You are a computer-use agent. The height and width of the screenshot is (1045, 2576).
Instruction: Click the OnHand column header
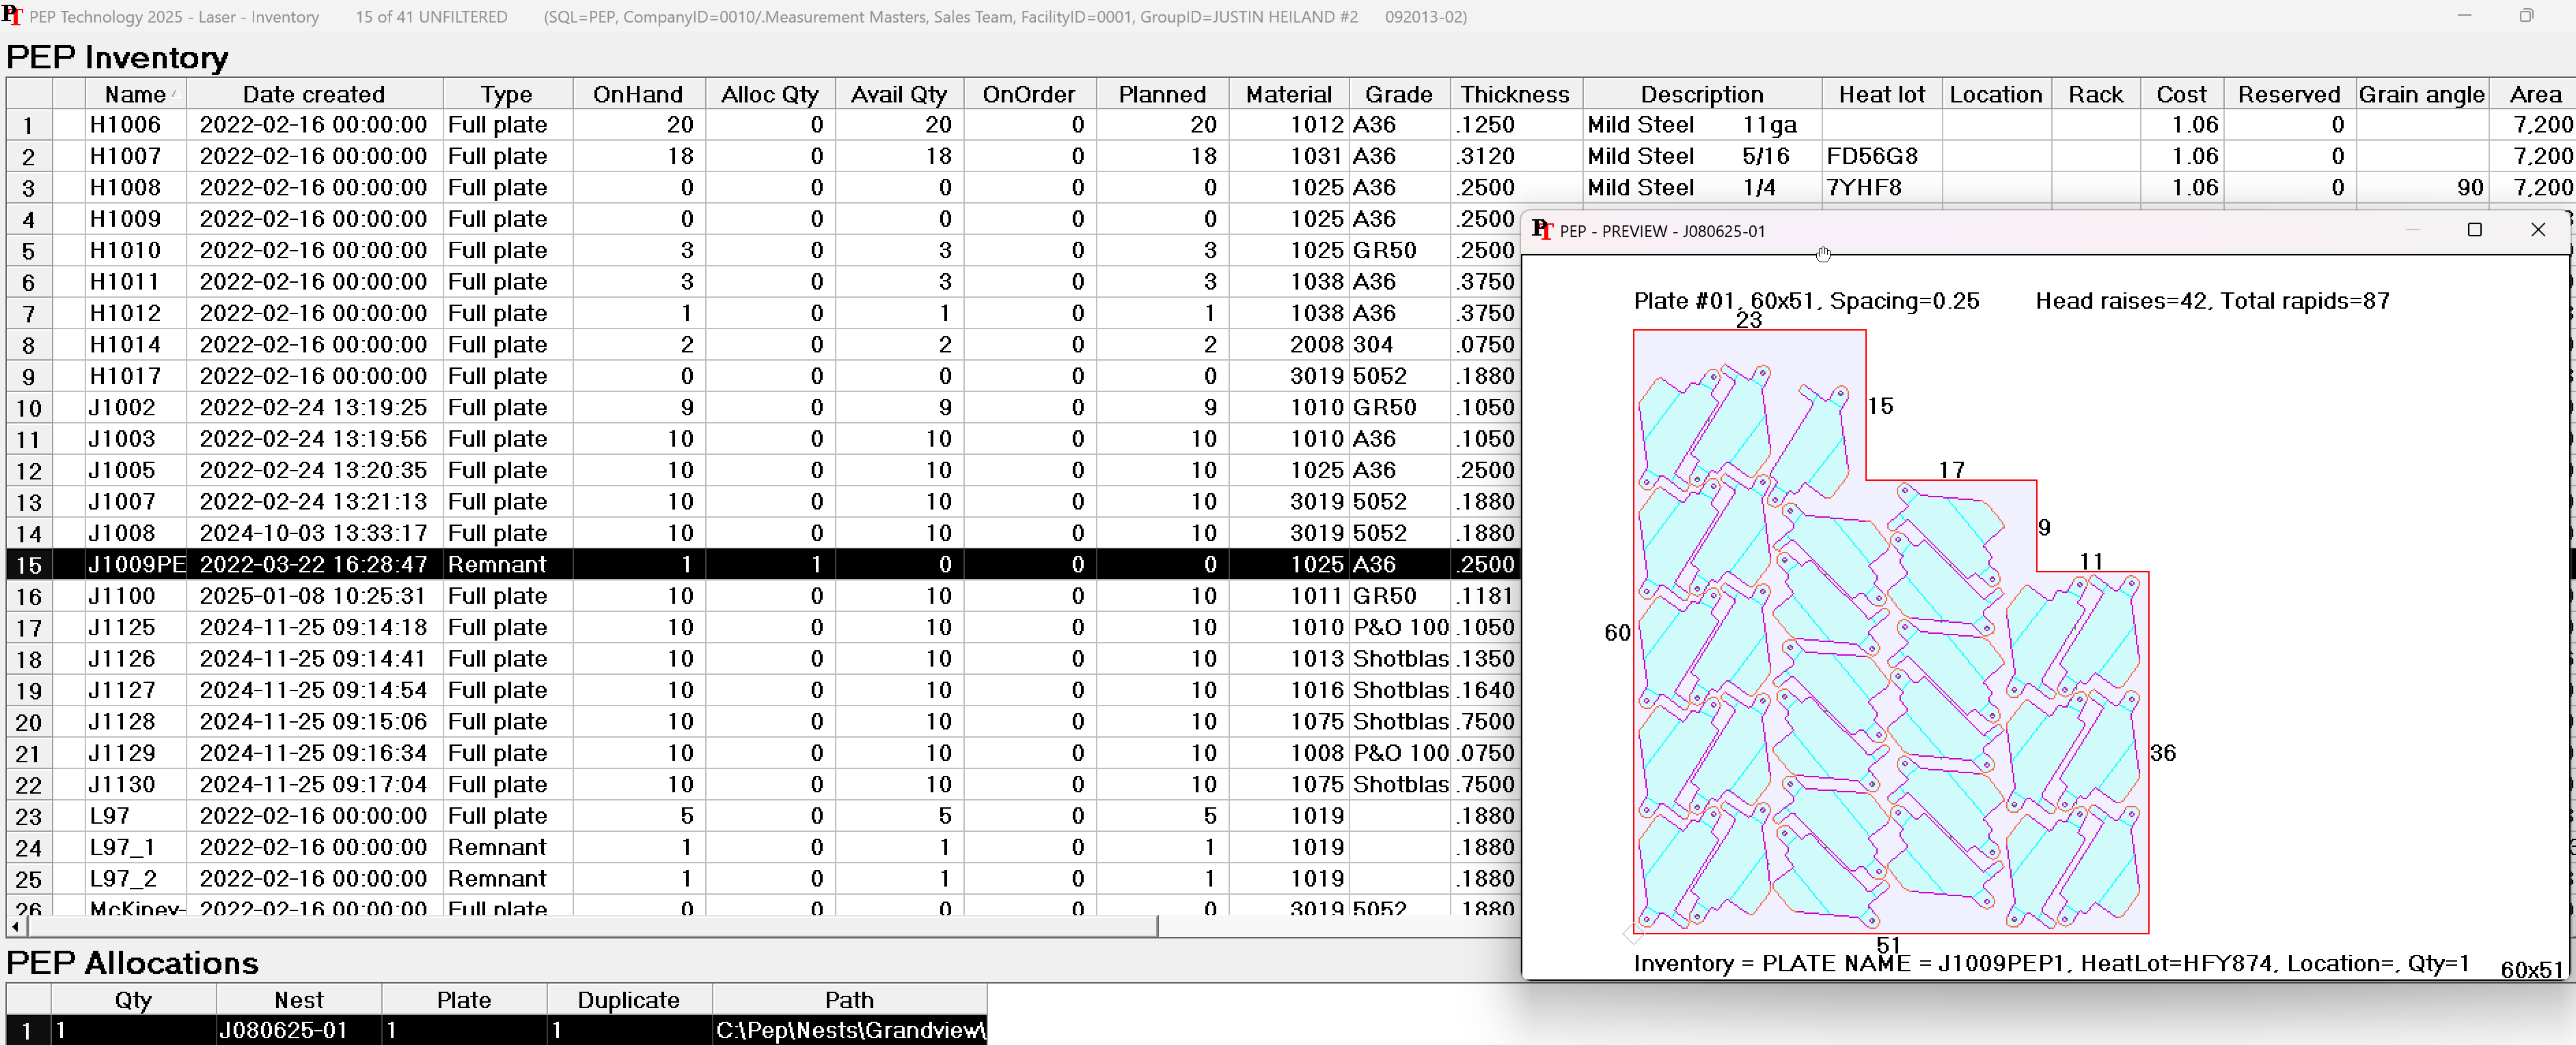[x=638, y=94]
